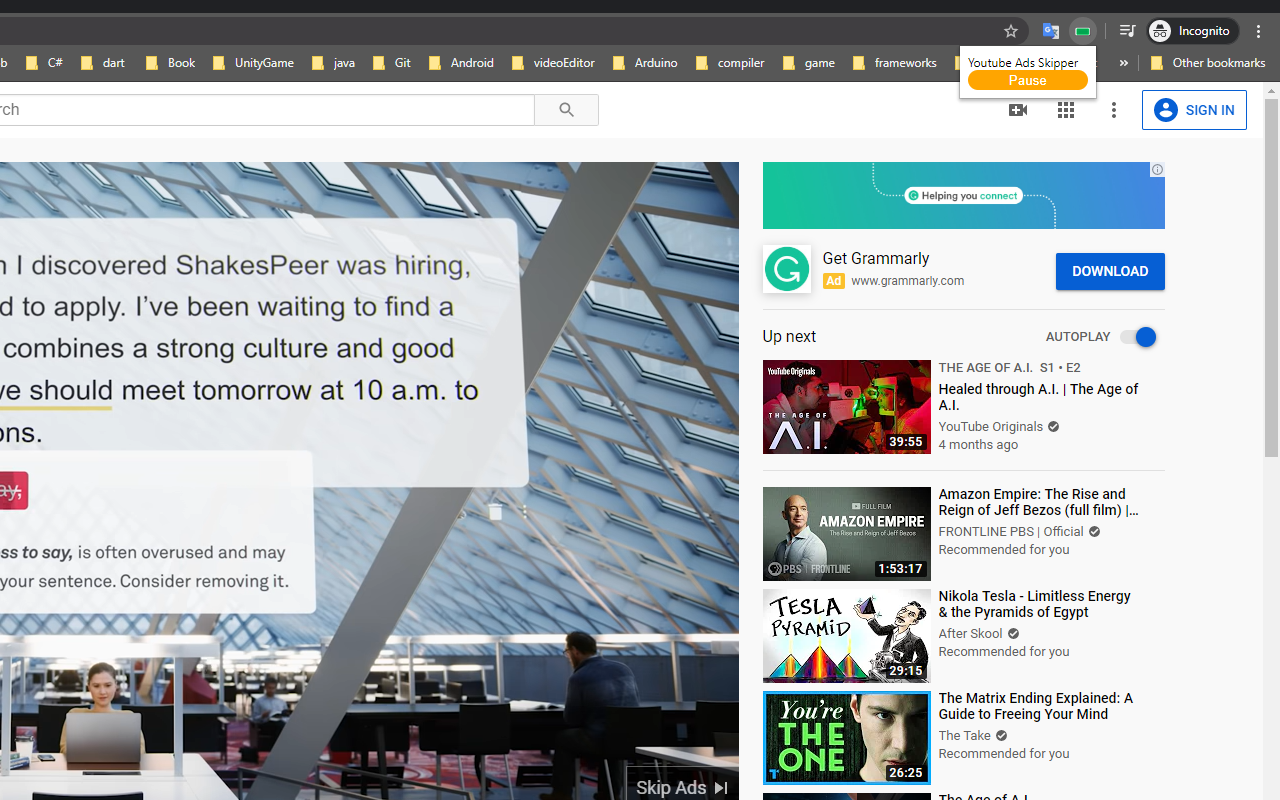Open the videoEditor bookmark folder
Screen dimensions: 1280x800
tap(553, 63)
